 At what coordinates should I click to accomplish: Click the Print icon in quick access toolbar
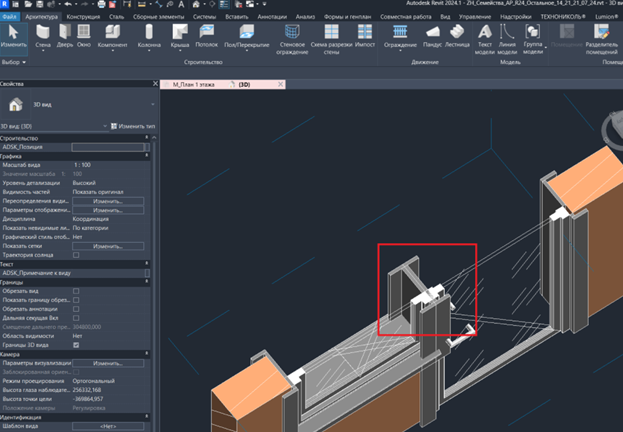pos(101,4)
